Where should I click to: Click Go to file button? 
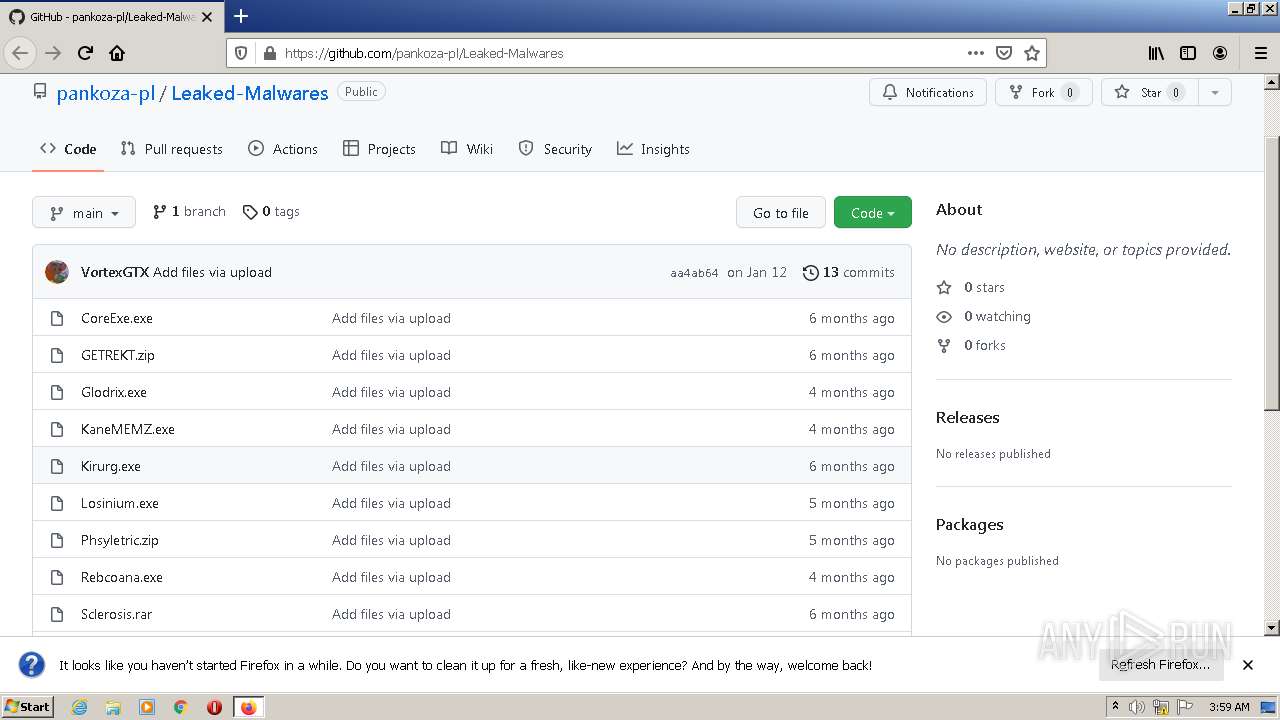coord(781,212)
